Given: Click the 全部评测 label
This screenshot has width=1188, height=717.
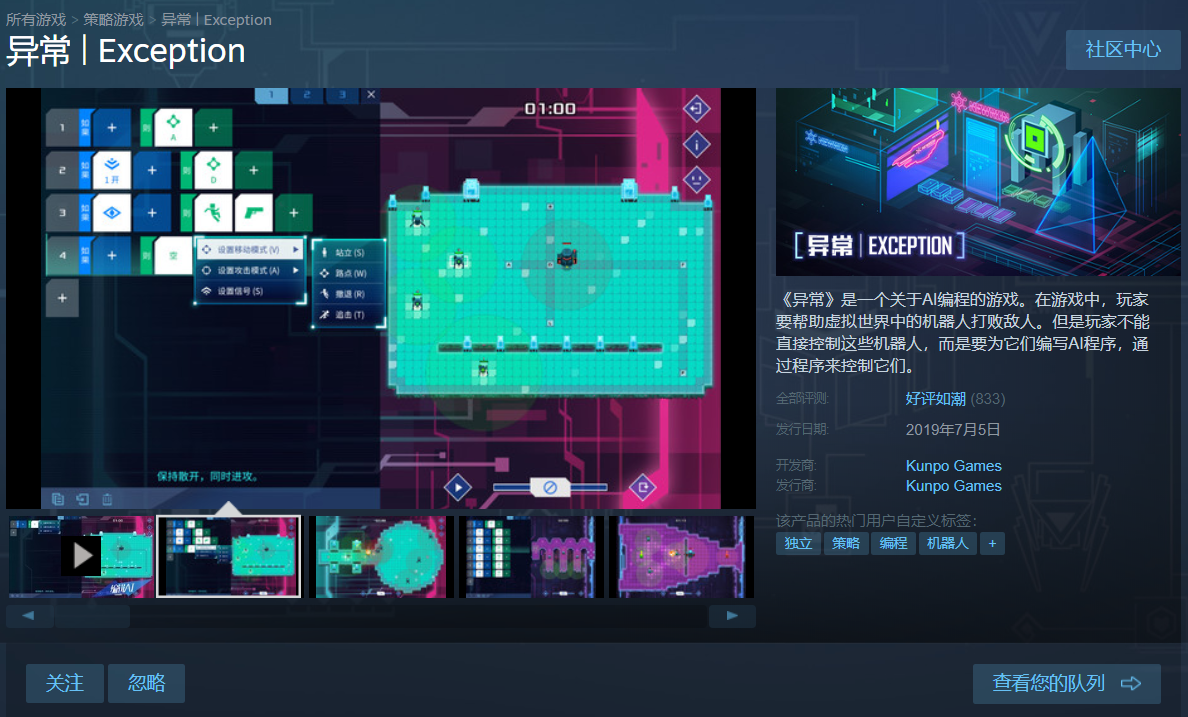Looking at the screenshot, I should (x=802, y=399).
